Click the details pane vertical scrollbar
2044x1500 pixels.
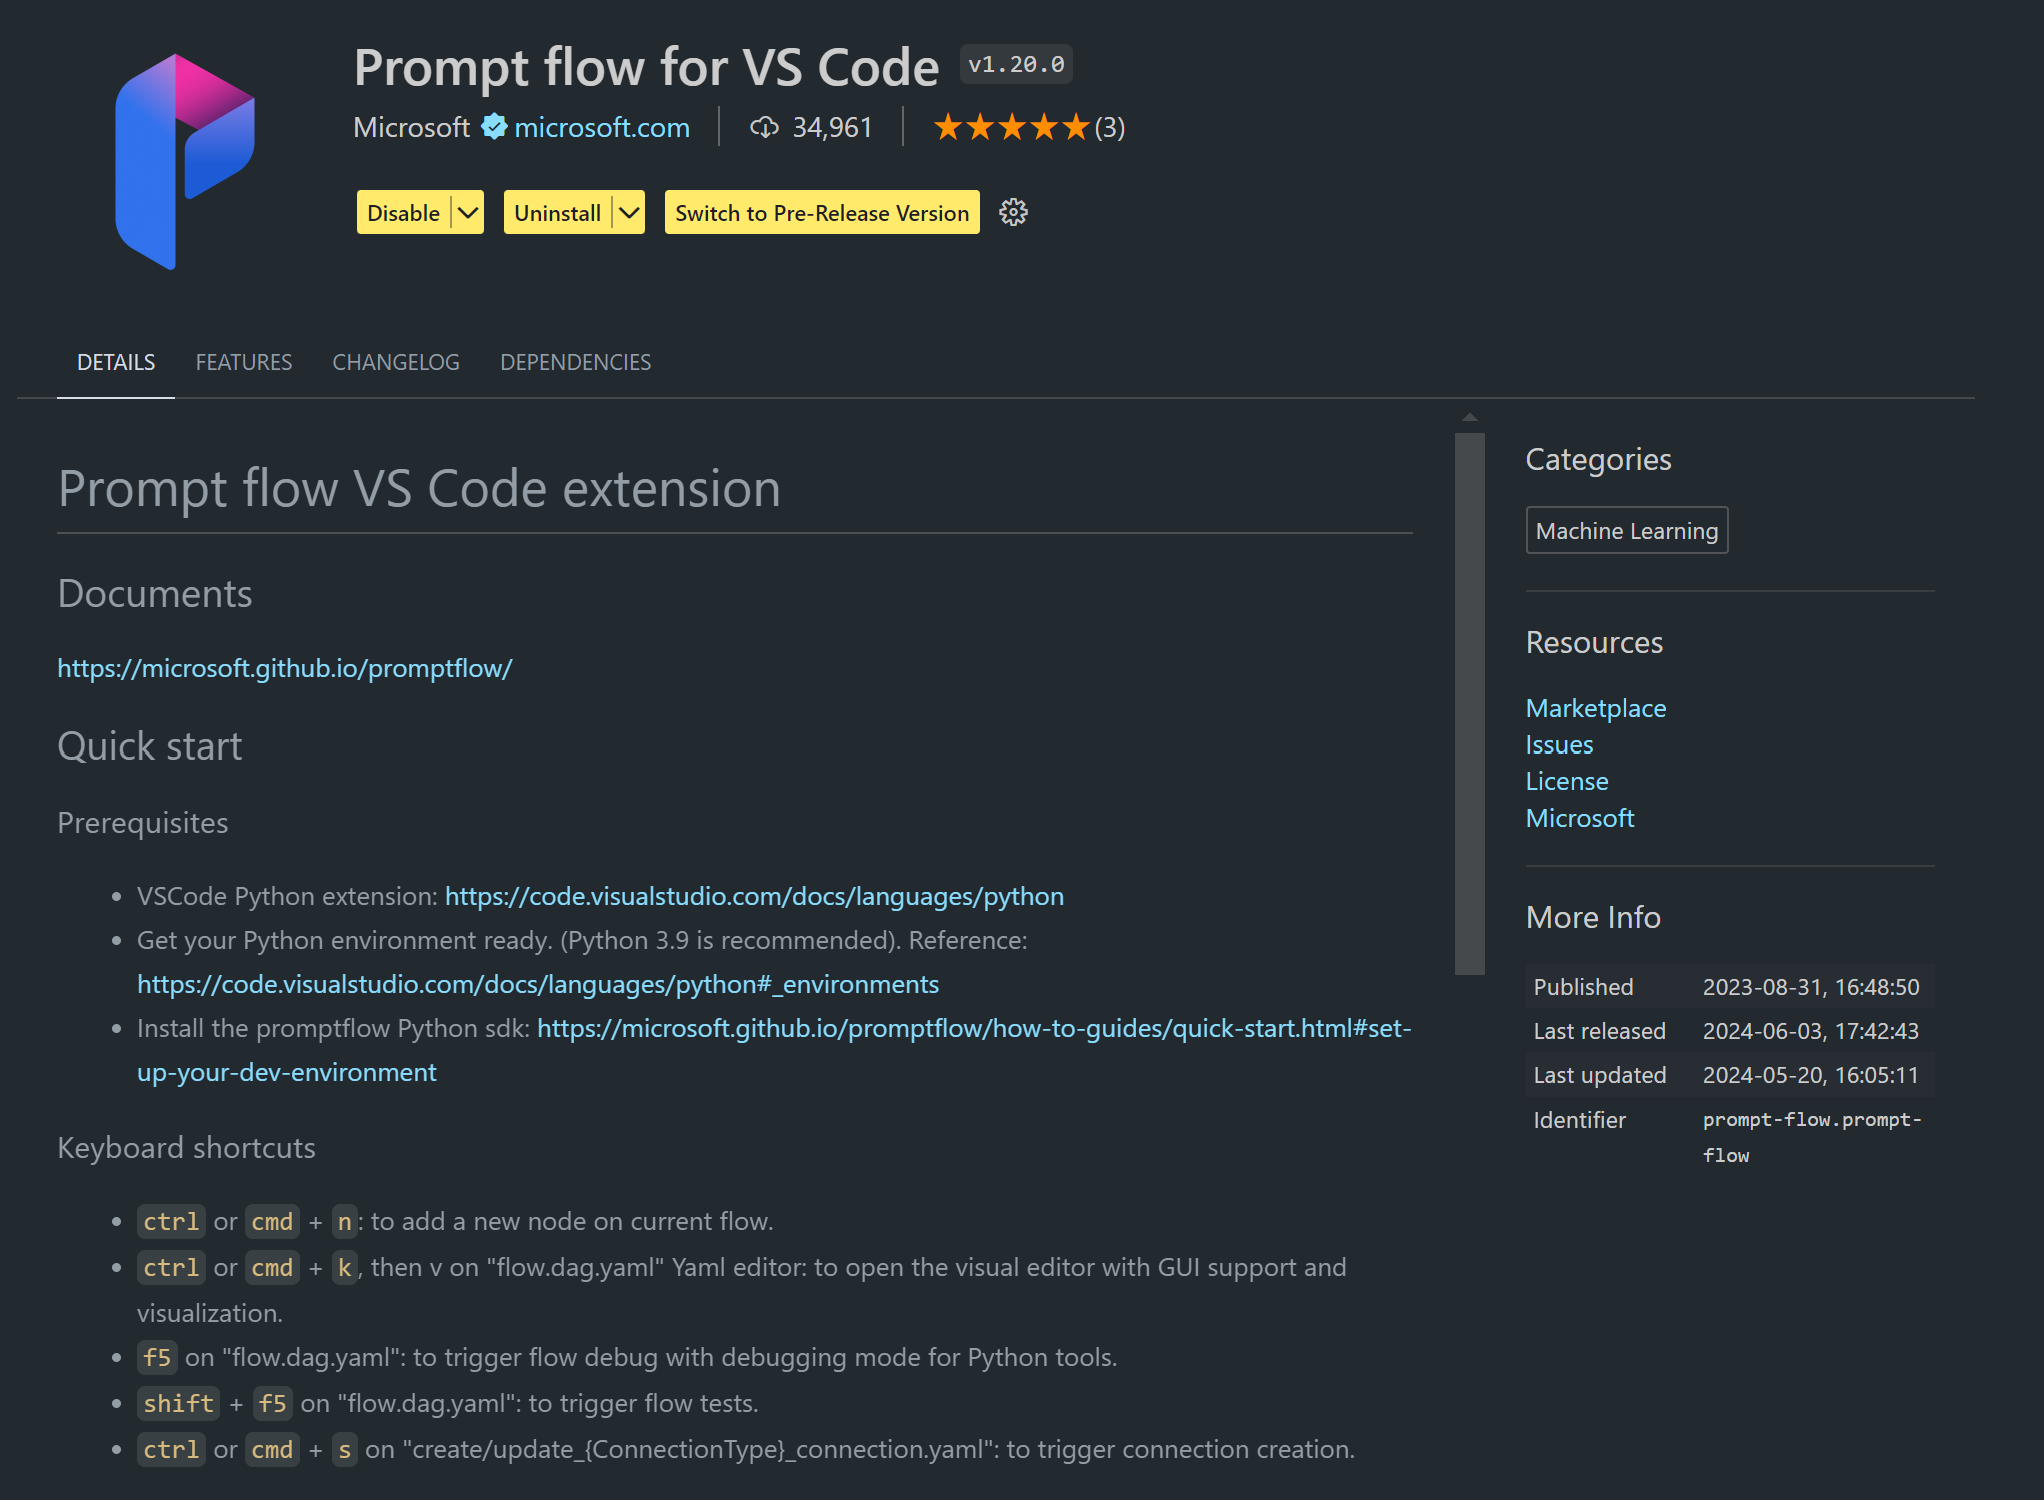[1469, 703]
